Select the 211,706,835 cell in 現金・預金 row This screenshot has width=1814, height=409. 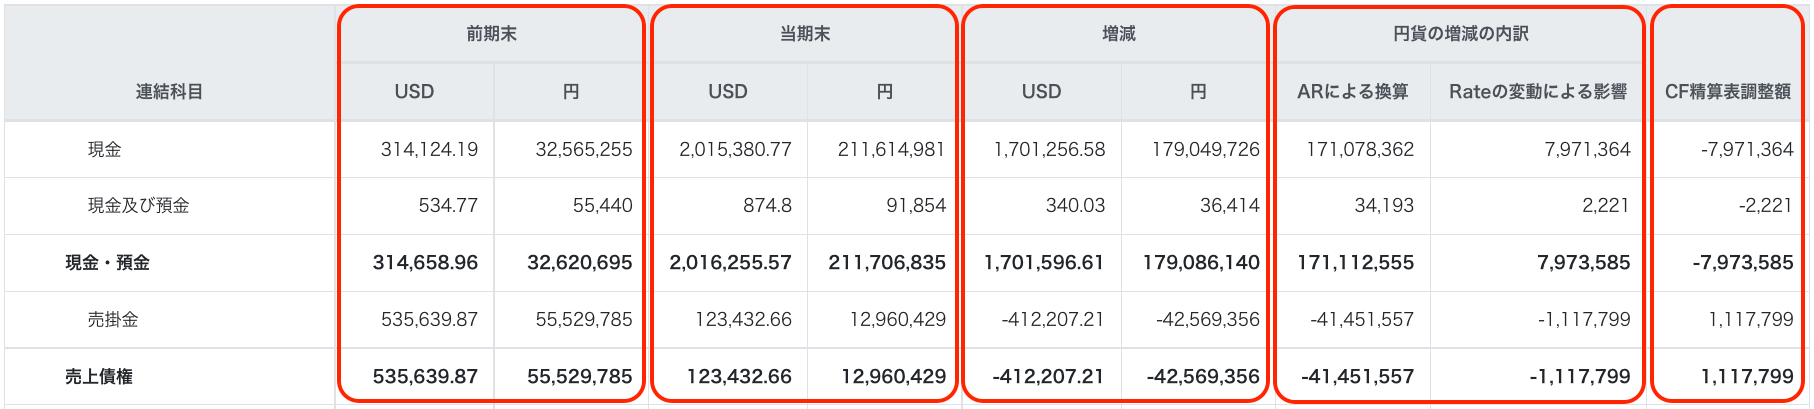pos(886,263)
